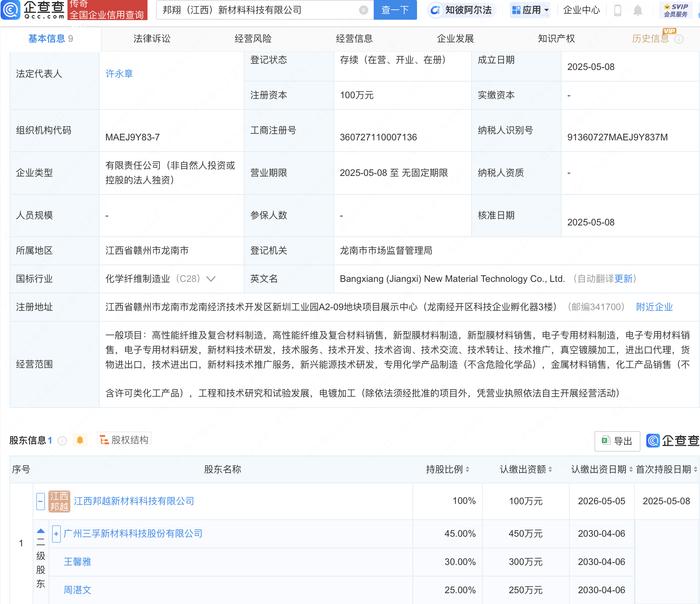Expand the 广州三孚新材料 shareholder row
Image resolution: width=700 pixels, height=604 pixels.
[x=56, y=533]
